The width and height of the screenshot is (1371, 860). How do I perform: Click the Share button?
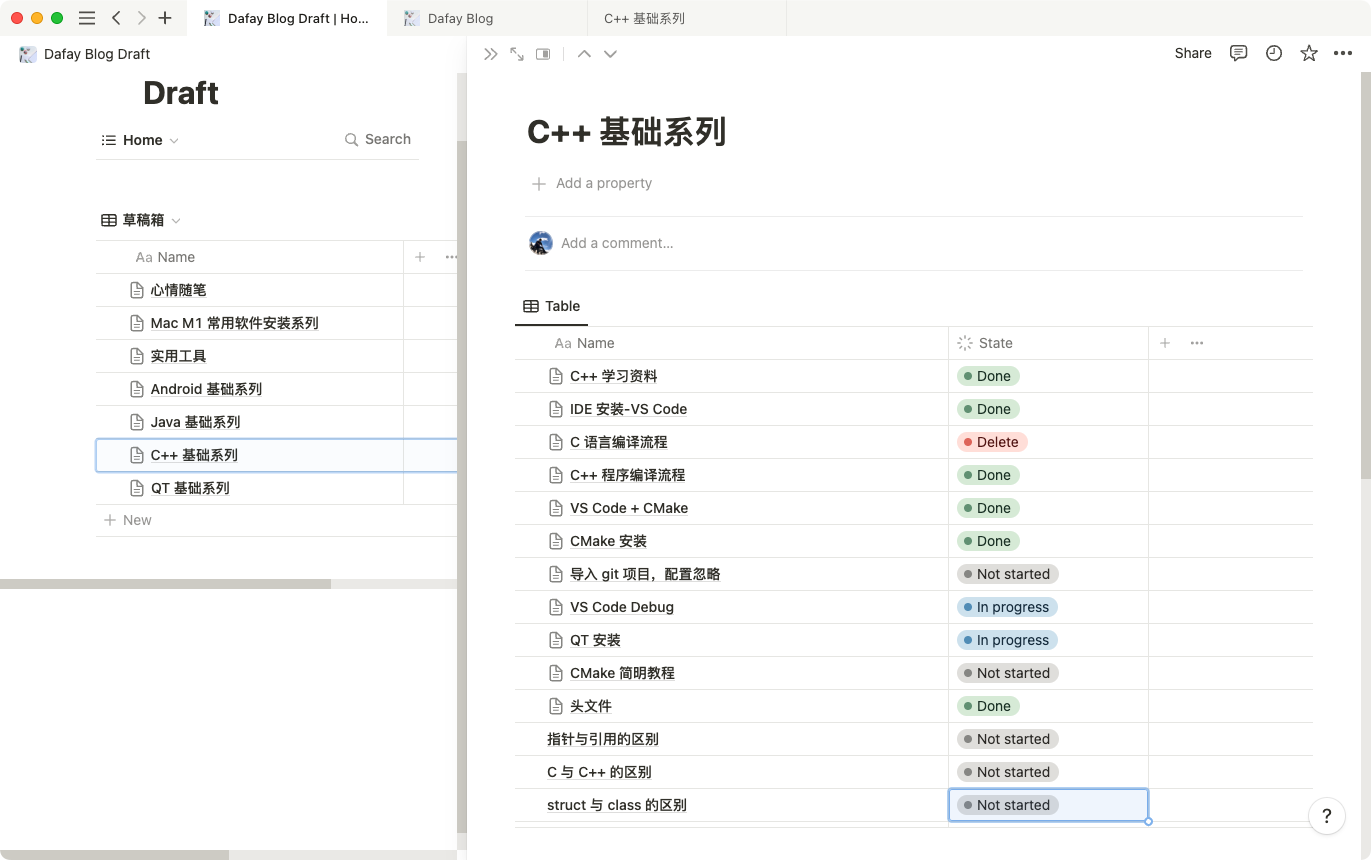[x=1193, y=54]
